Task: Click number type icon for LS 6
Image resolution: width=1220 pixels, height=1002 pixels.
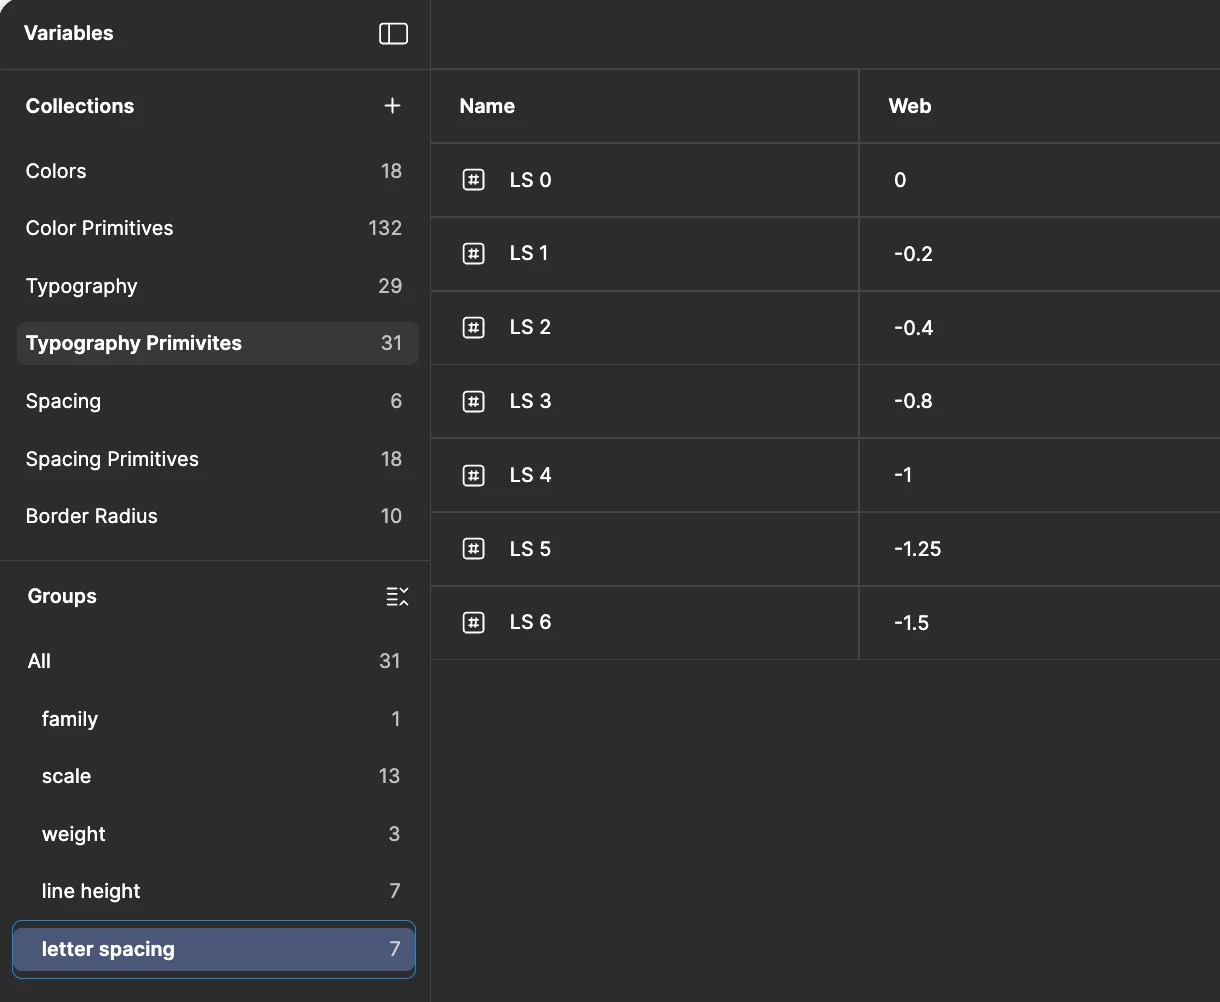Action: click(x=473, y=622)
